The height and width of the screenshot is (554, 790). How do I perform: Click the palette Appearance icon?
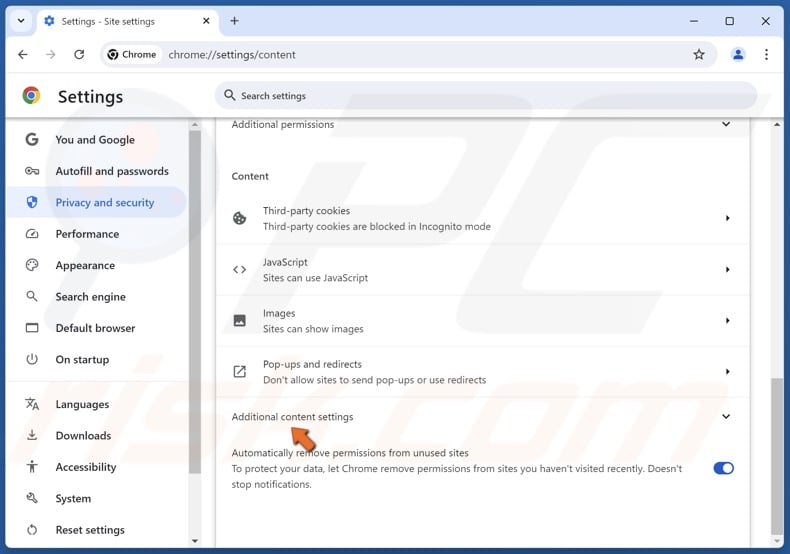(32, 265)
